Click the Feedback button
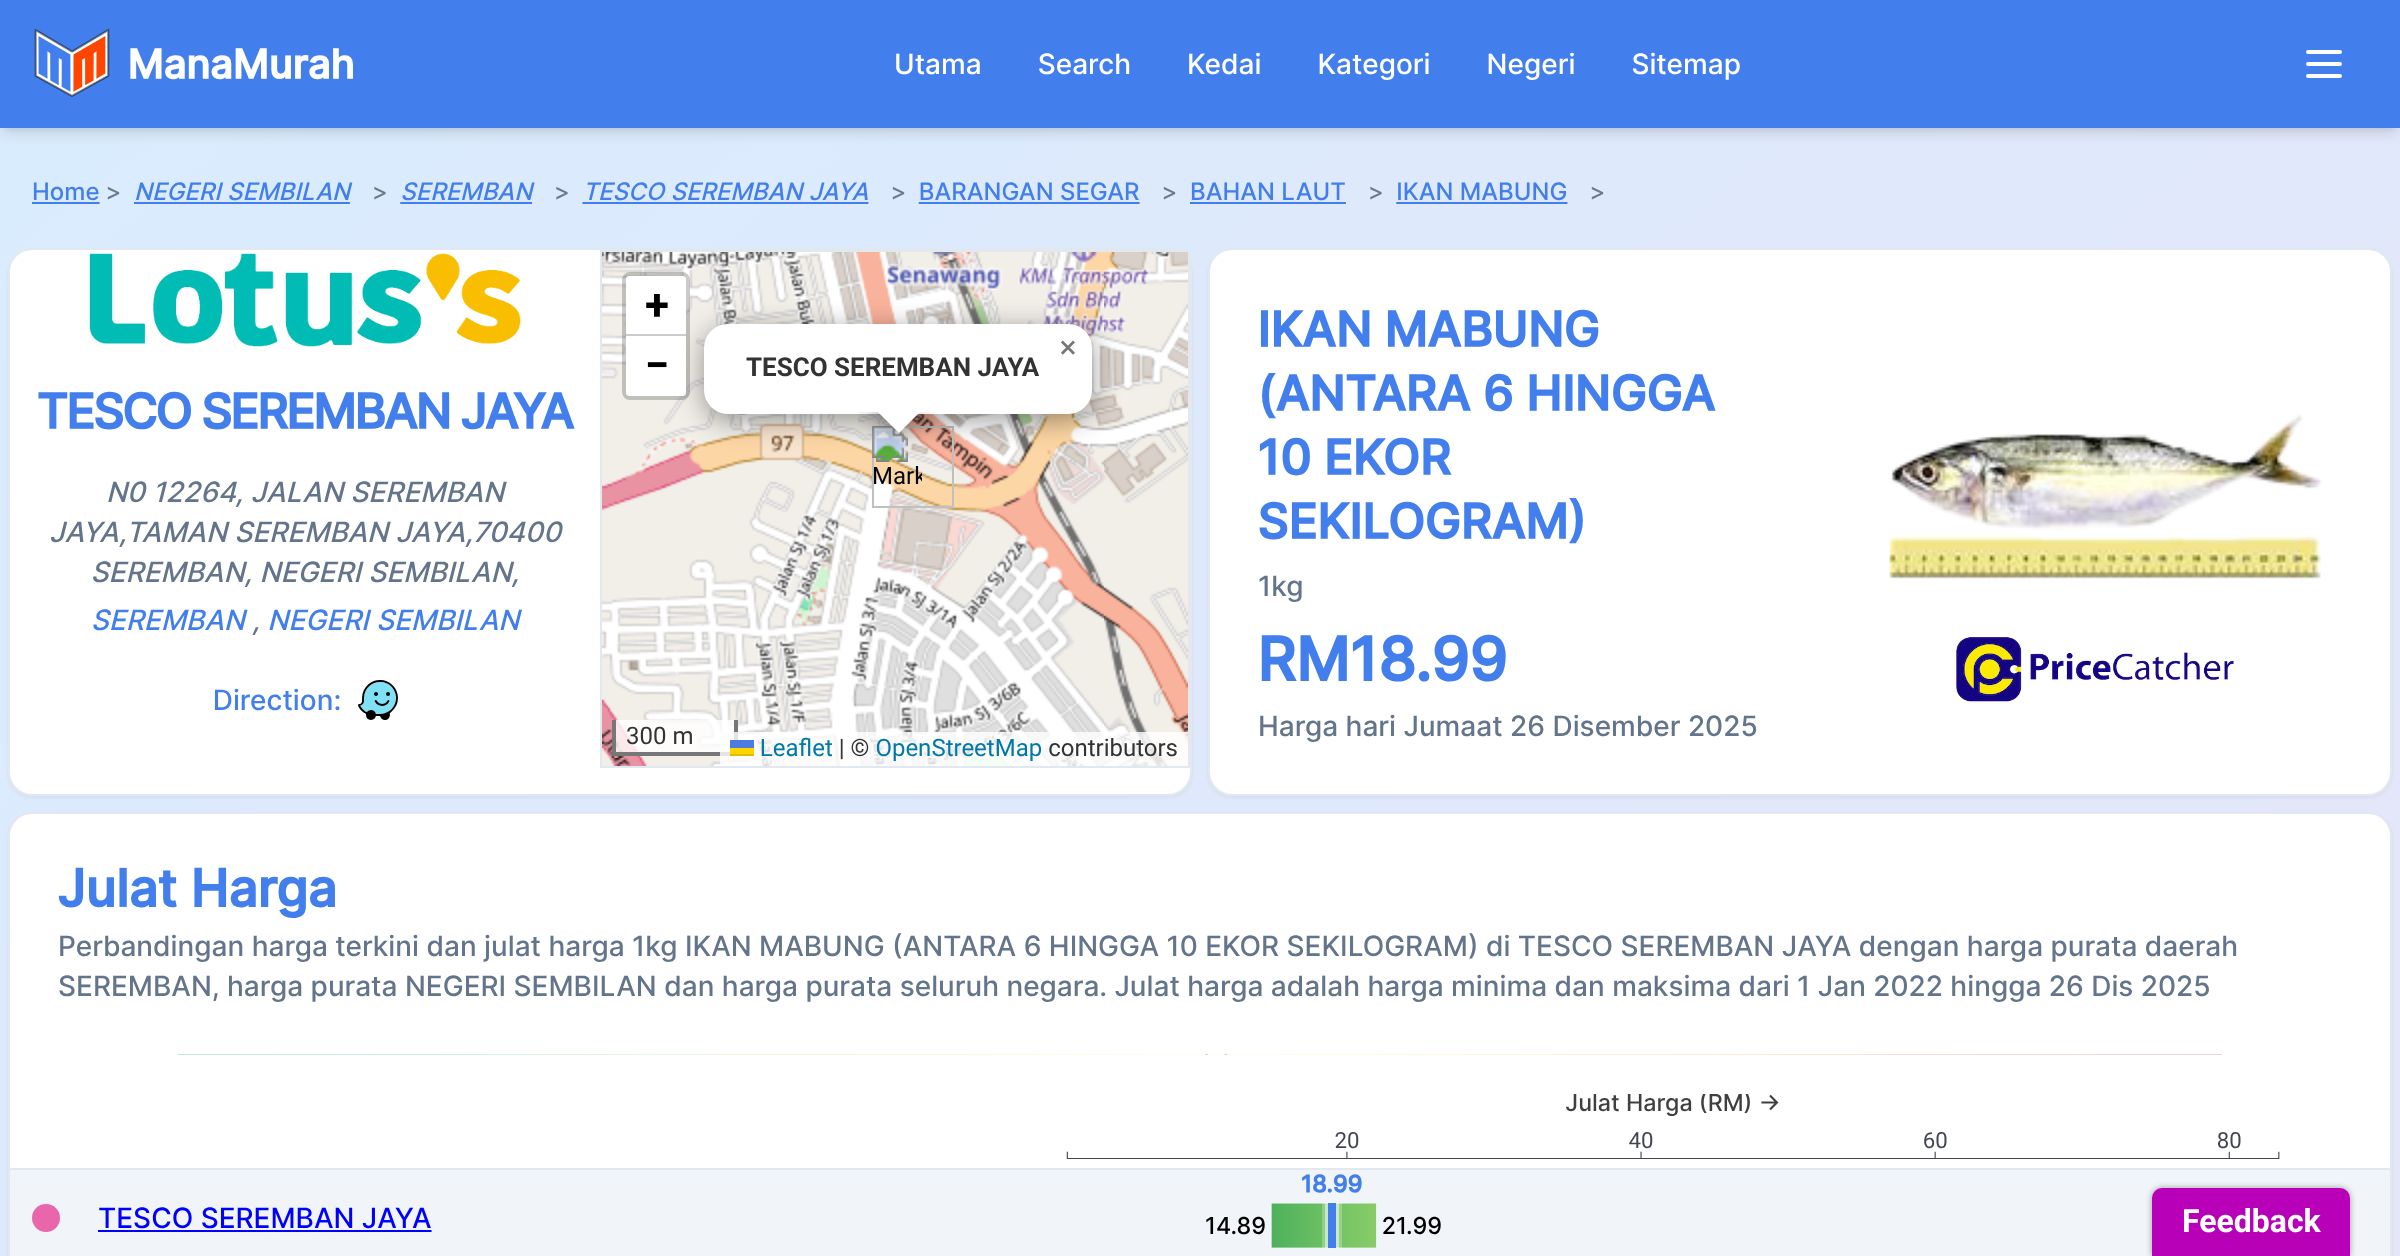This screenshot has width=2400, height=1256. 2250,1220
